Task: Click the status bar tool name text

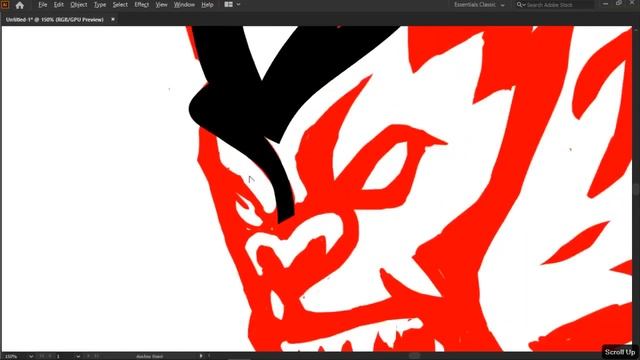Action: pyautogui.click(x=149, y=356)
